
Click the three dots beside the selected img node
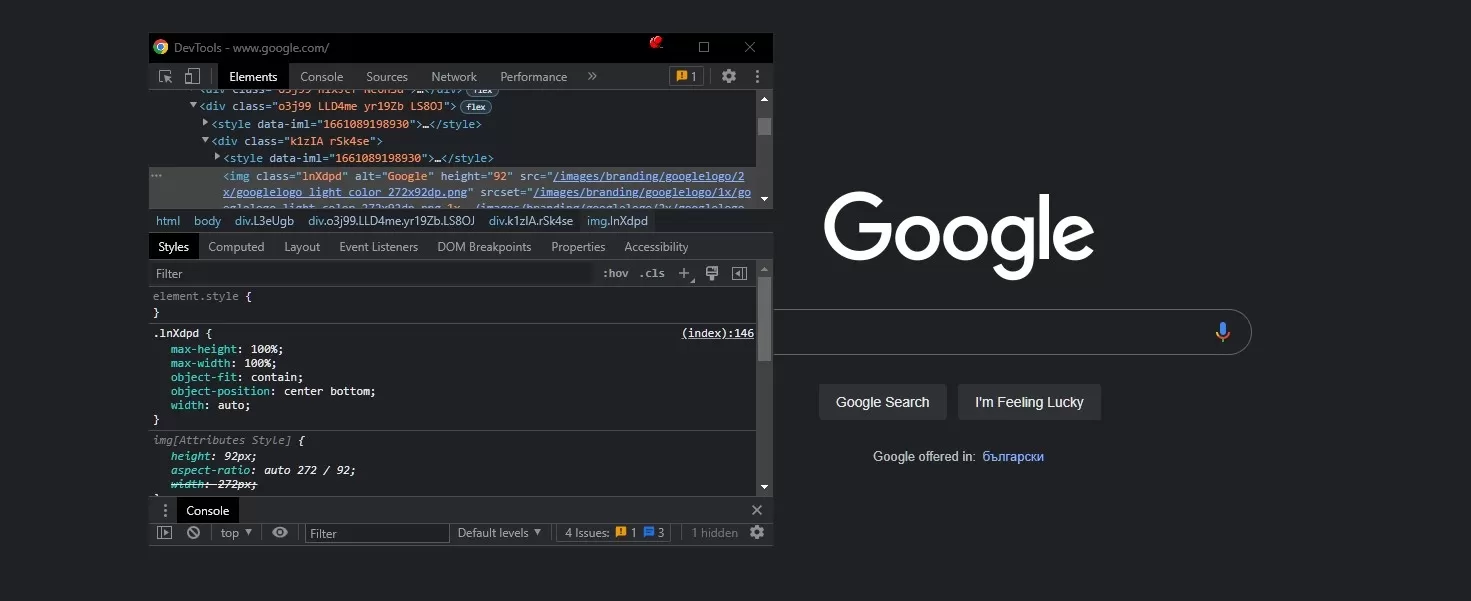(156, 175)
